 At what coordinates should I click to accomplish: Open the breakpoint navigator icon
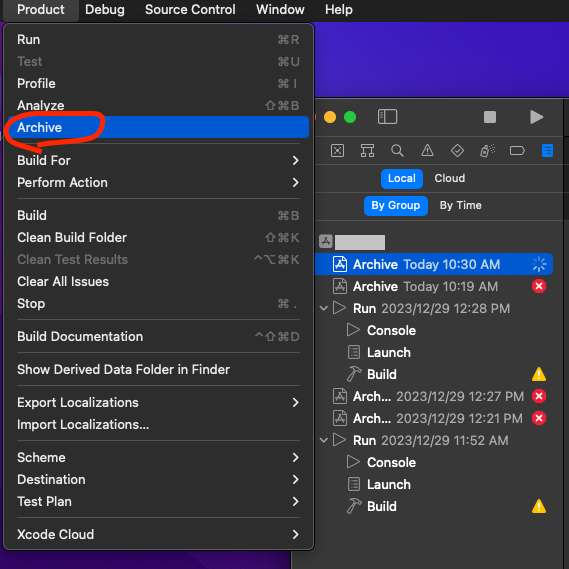[517, 150]
